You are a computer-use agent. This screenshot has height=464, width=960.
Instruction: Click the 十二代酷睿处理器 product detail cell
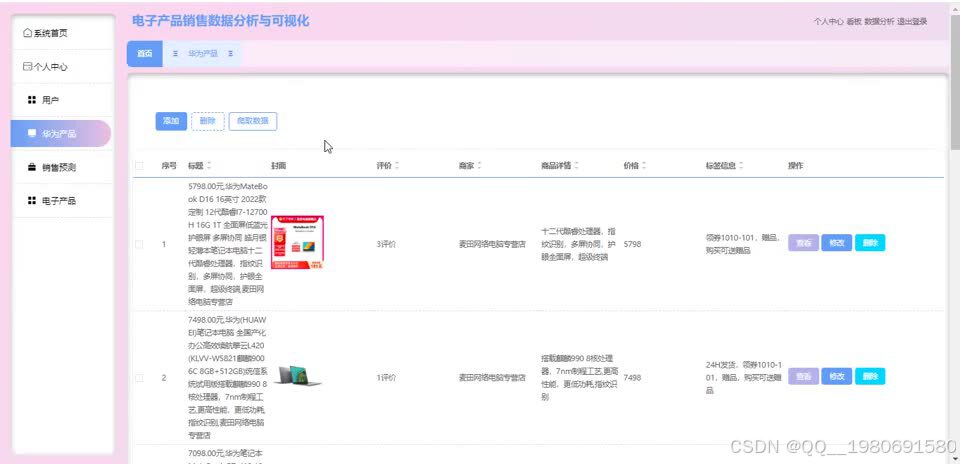coord(579,244)
